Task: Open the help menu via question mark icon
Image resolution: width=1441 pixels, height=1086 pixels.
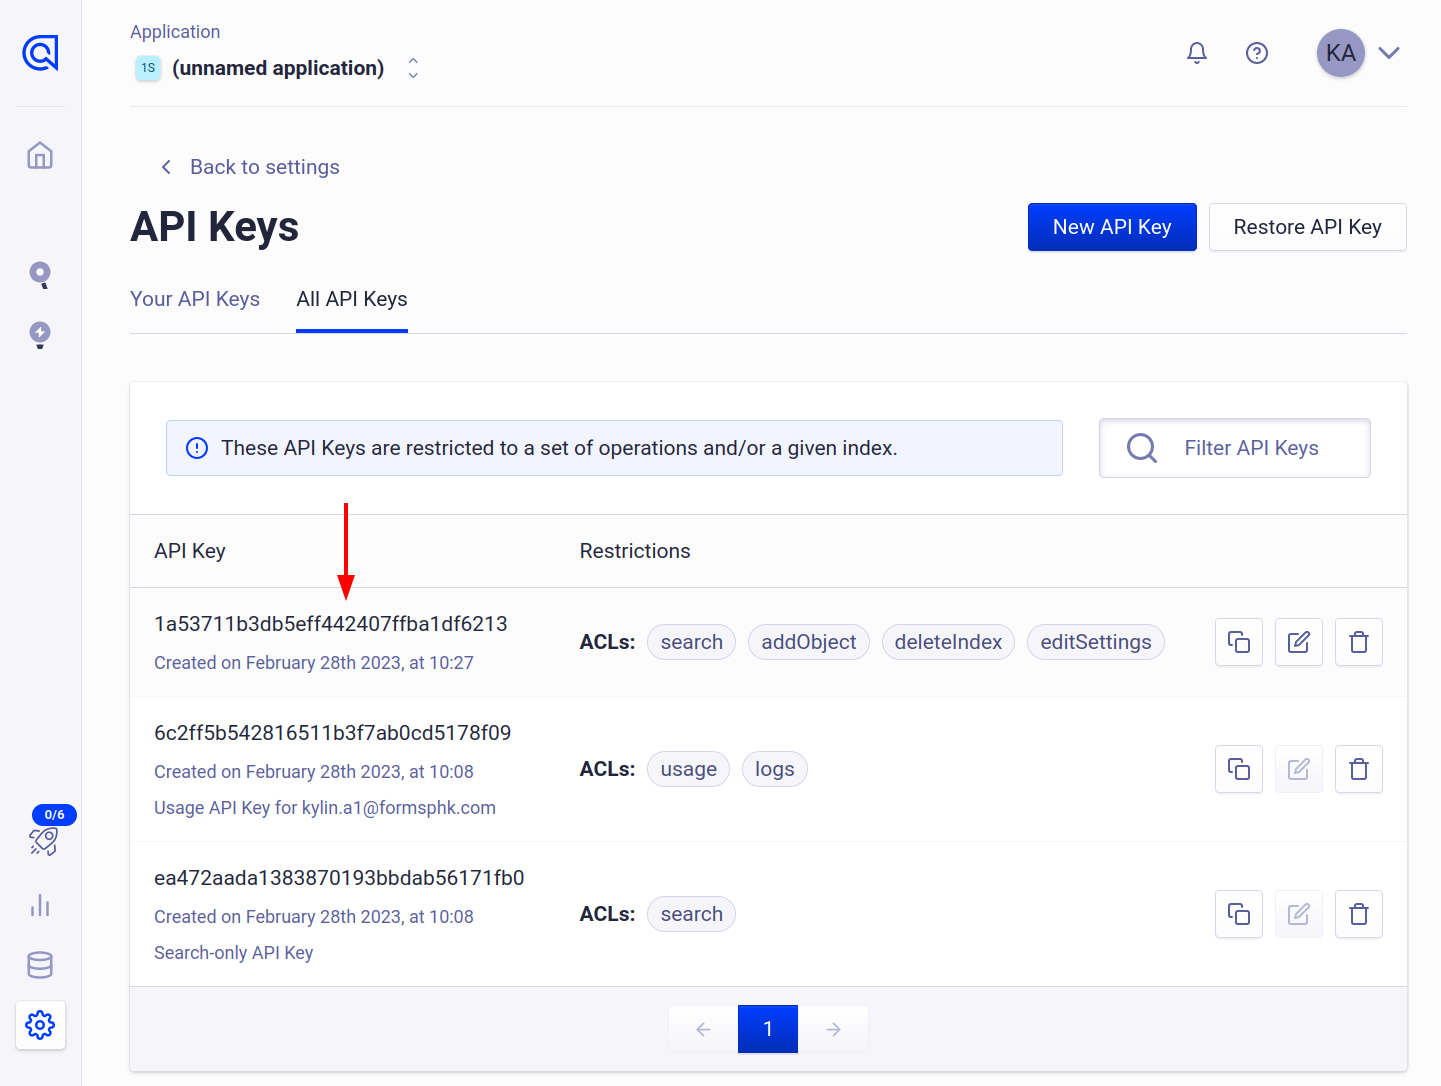Action: (1257, 53)
